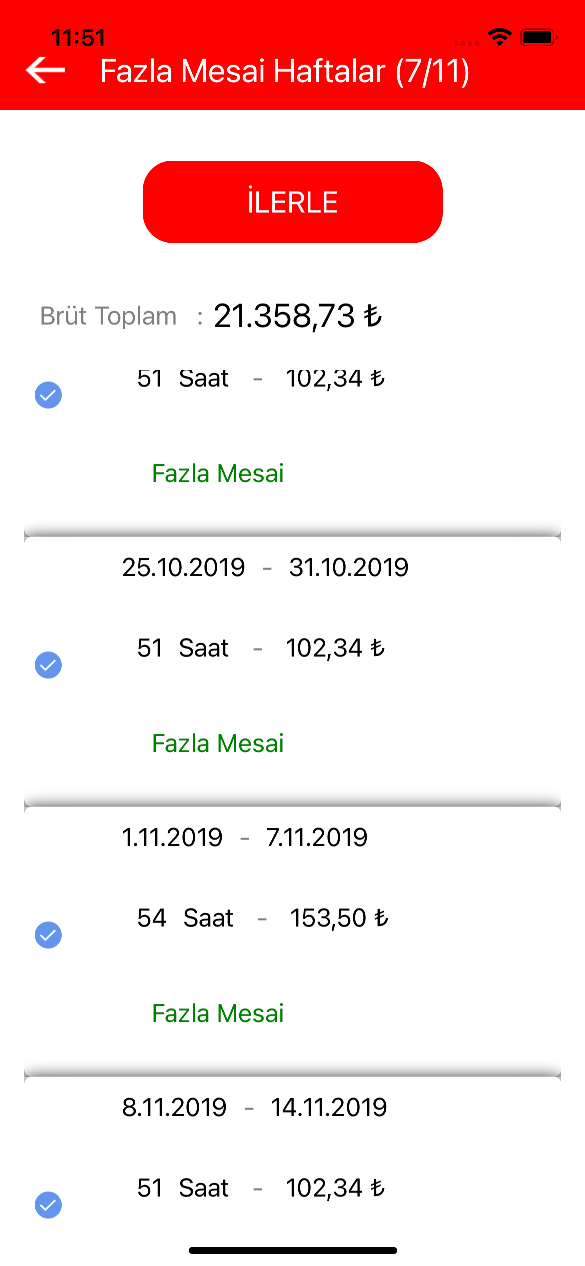Image resolution: width=585 pixels, height=1266 pixels.
Task: Tap the first green Fazla Mesai label
Action: (218, 473)
